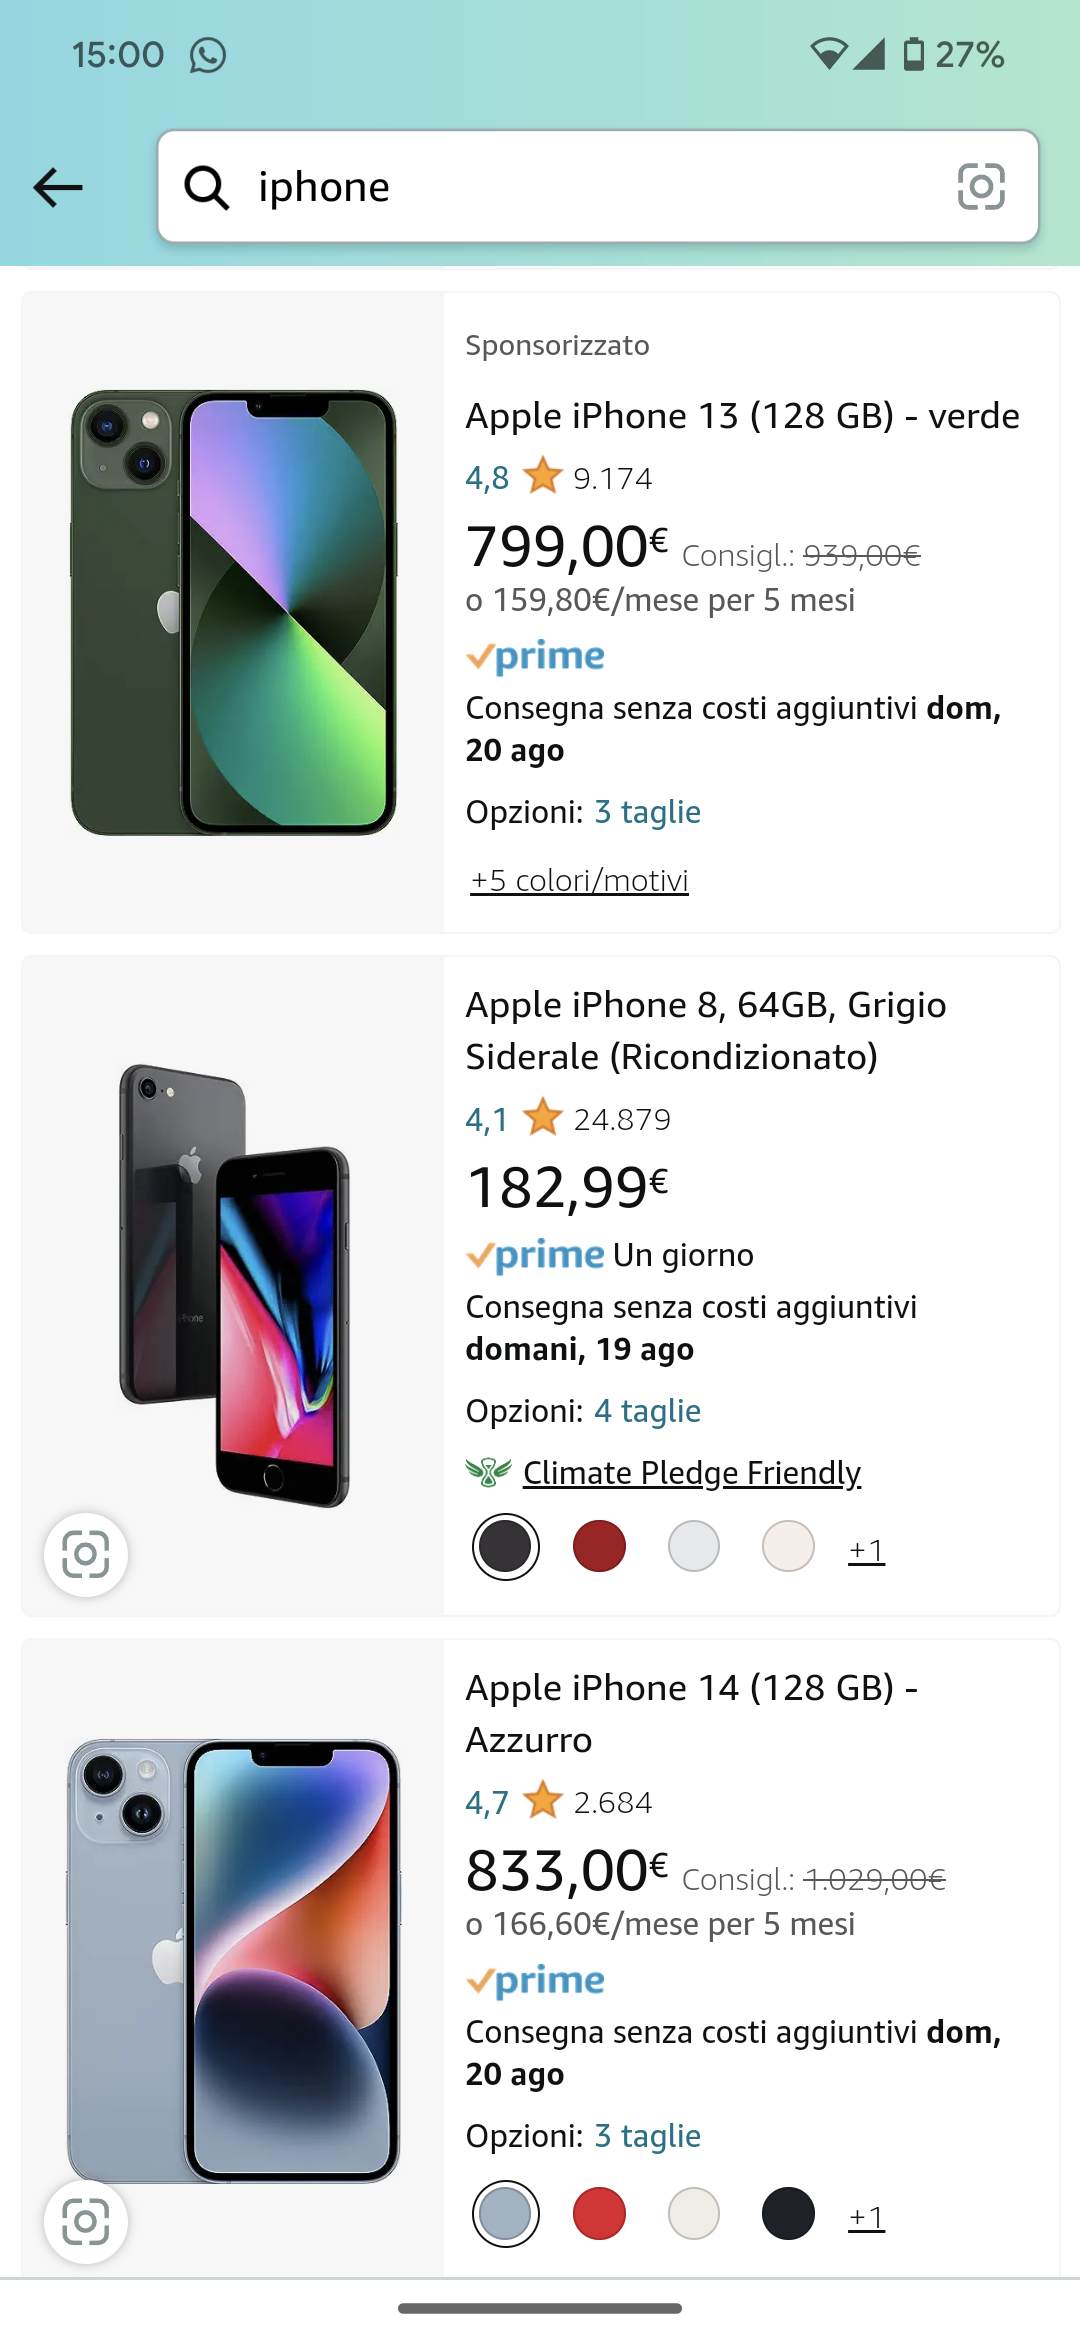Viewport: 1080px width, 2340px height.
Task: Tap the WhatsApp notification icon in status bar
Action: (x=208, y=55)
